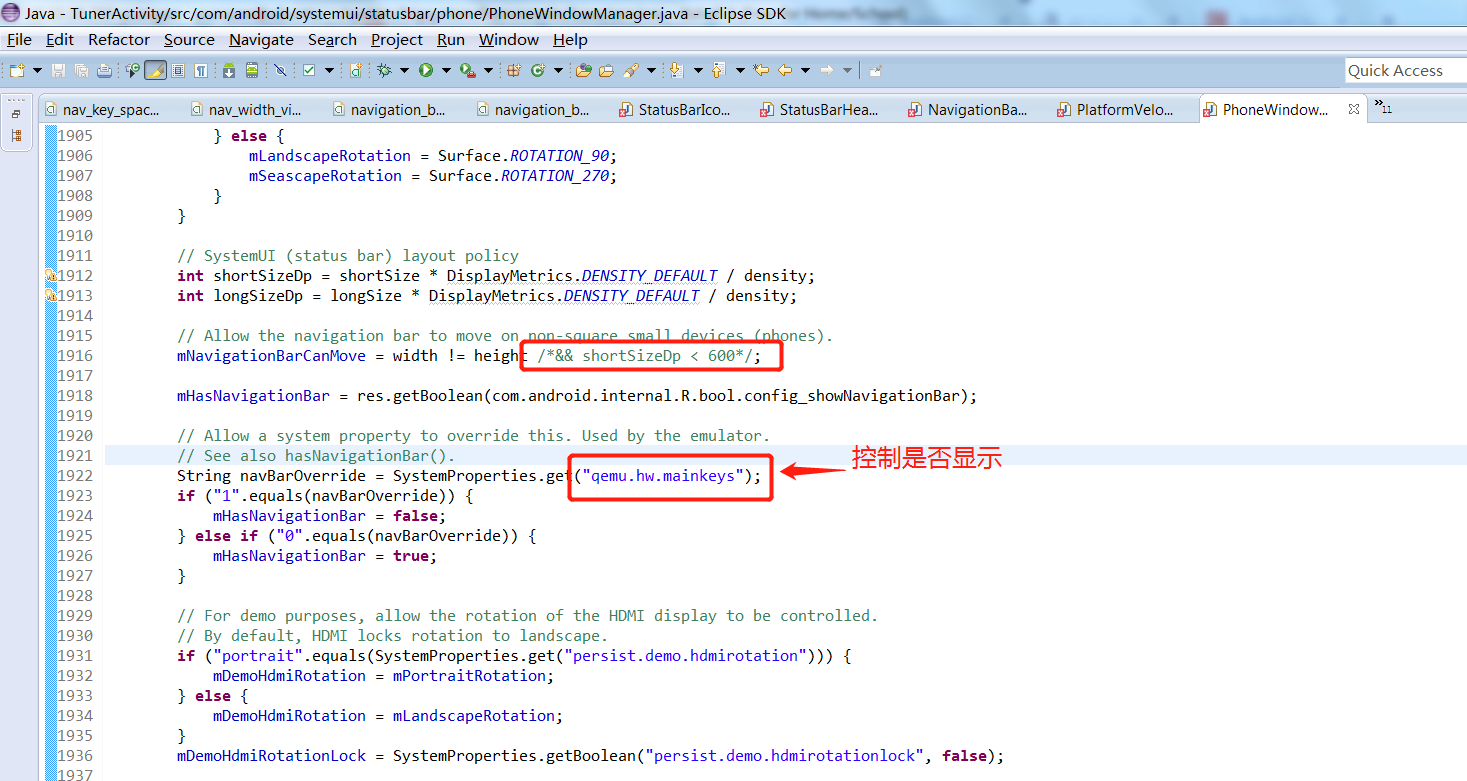This screenshot has width=1467, height=781.
Task: Expand the Run button dropdown arrow
Action: (x=444, y=70)
